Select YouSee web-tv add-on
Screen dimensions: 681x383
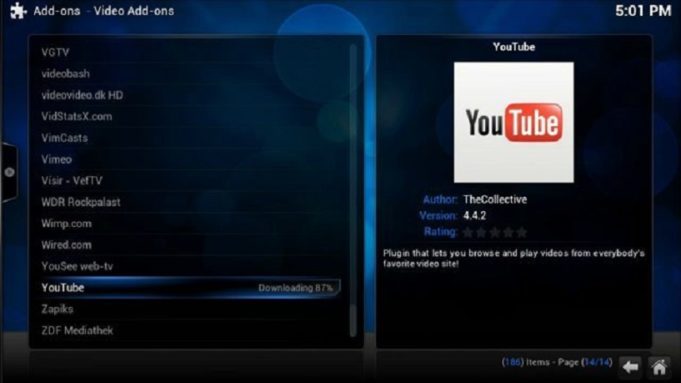click(x=191, y=266)
